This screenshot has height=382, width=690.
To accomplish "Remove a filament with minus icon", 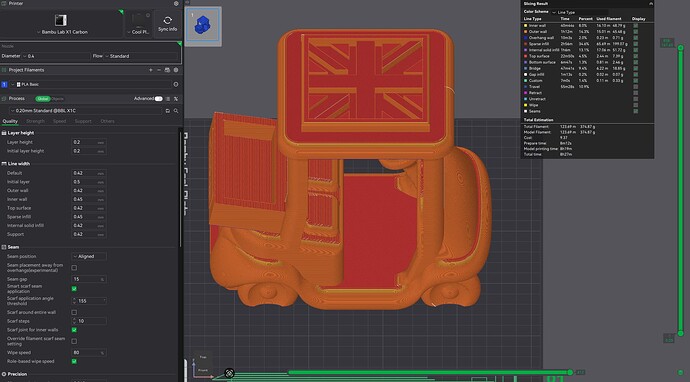I will click(159, 70).
